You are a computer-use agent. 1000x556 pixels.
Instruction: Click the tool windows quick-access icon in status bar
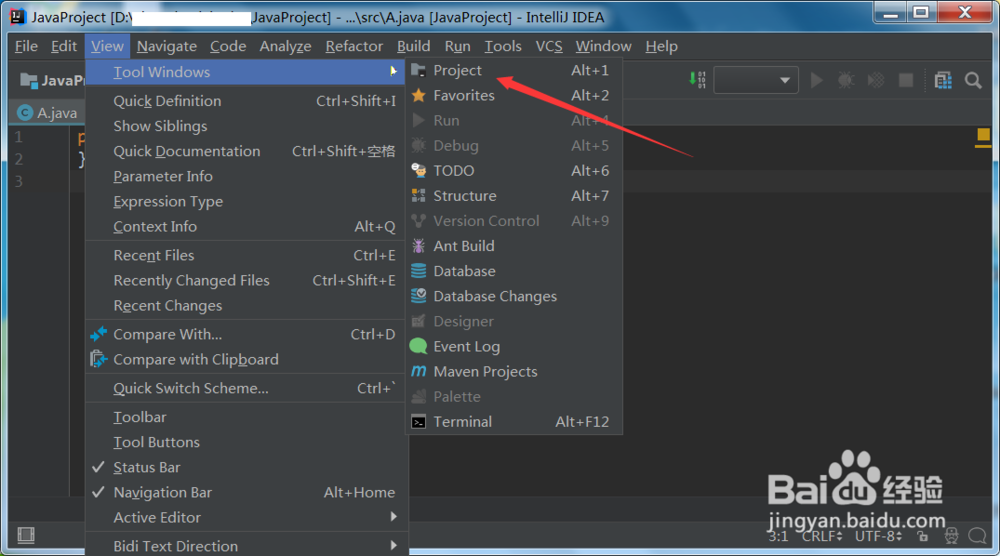(x=26, y=535)
